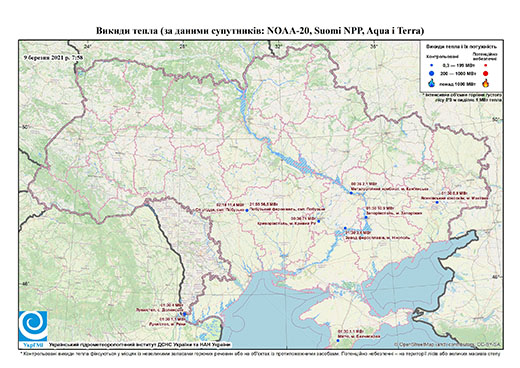Click the UkrGMI spiral logo
520x368 pixels.
point(33,325)
